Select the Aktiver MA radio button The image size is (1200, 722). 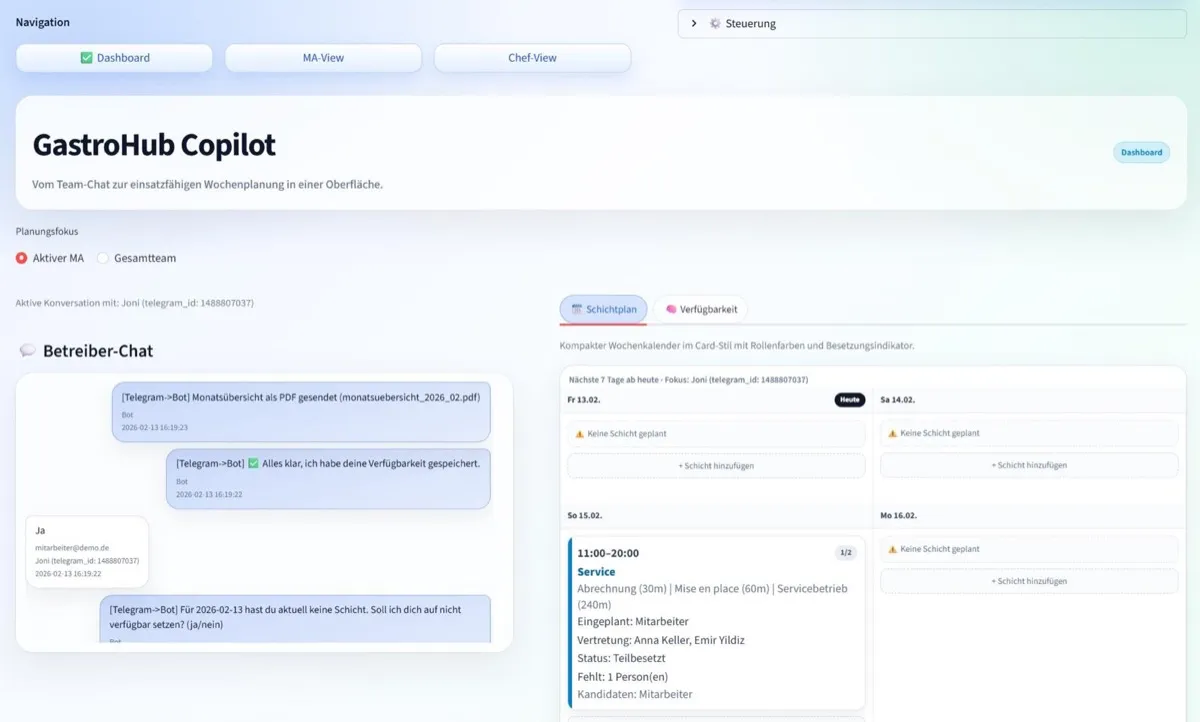click(x=22, y=258)
